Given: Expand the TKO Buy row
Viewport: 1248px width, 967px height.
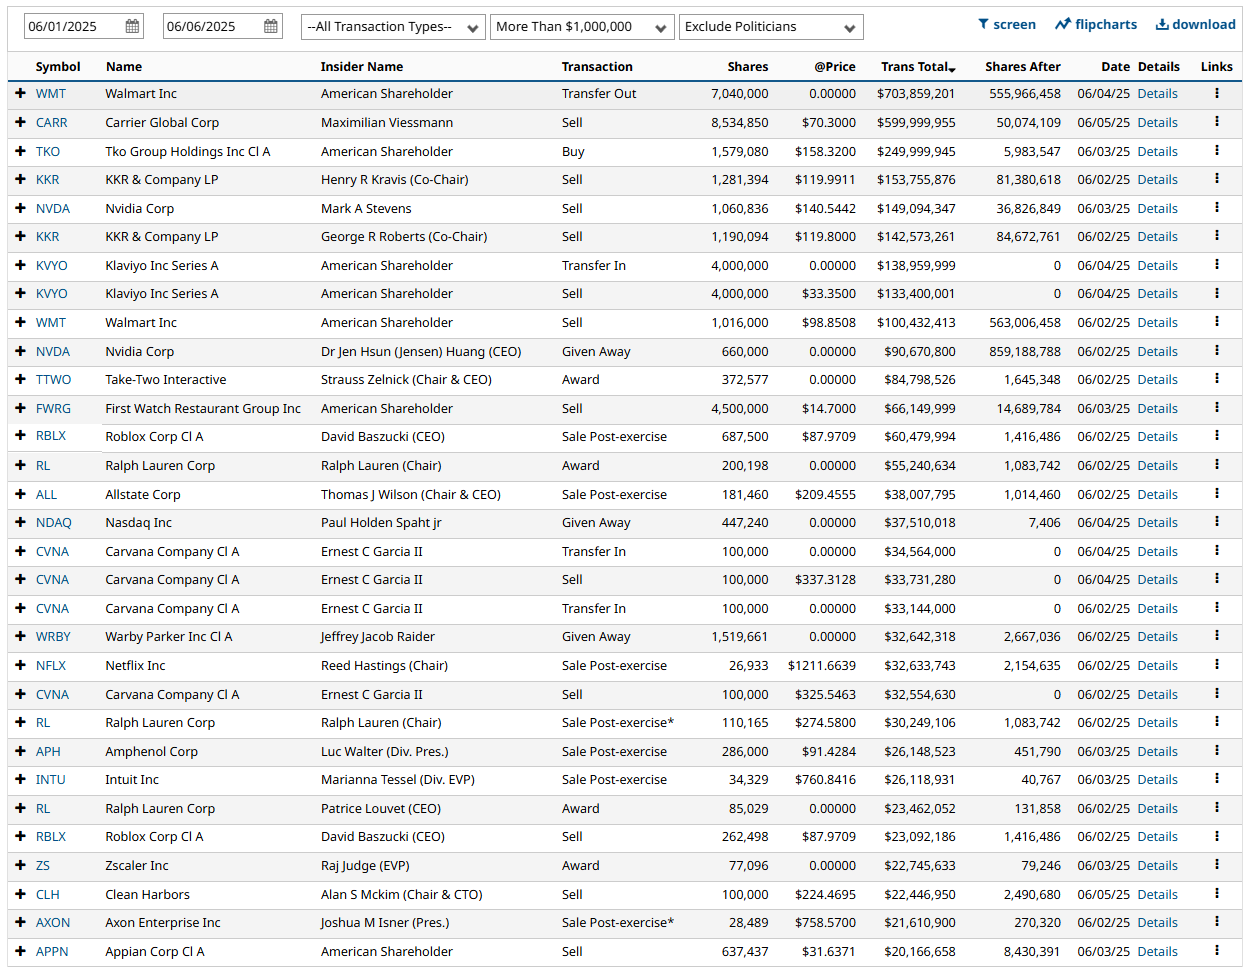Looking at the screenshot, I should pos(20,151).
